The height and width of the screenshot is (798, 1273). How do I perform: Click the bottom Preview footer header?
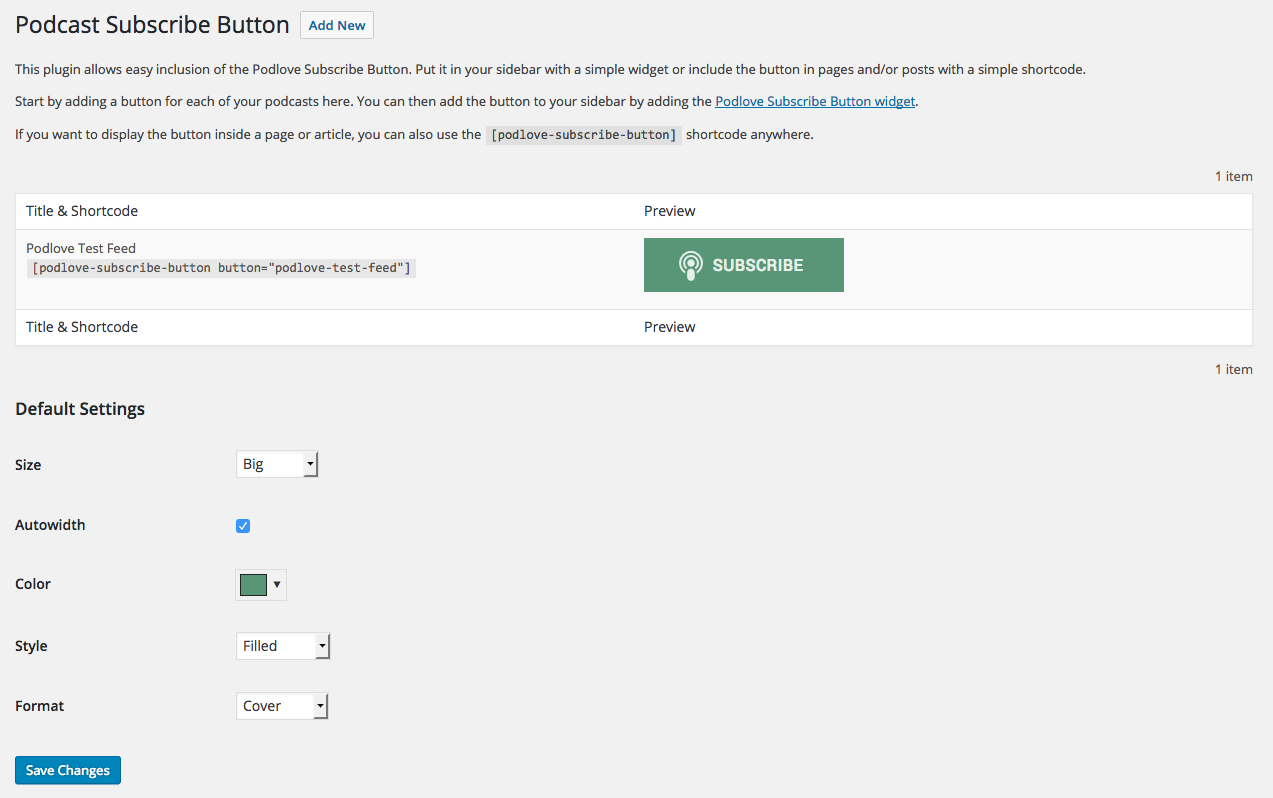670,327
